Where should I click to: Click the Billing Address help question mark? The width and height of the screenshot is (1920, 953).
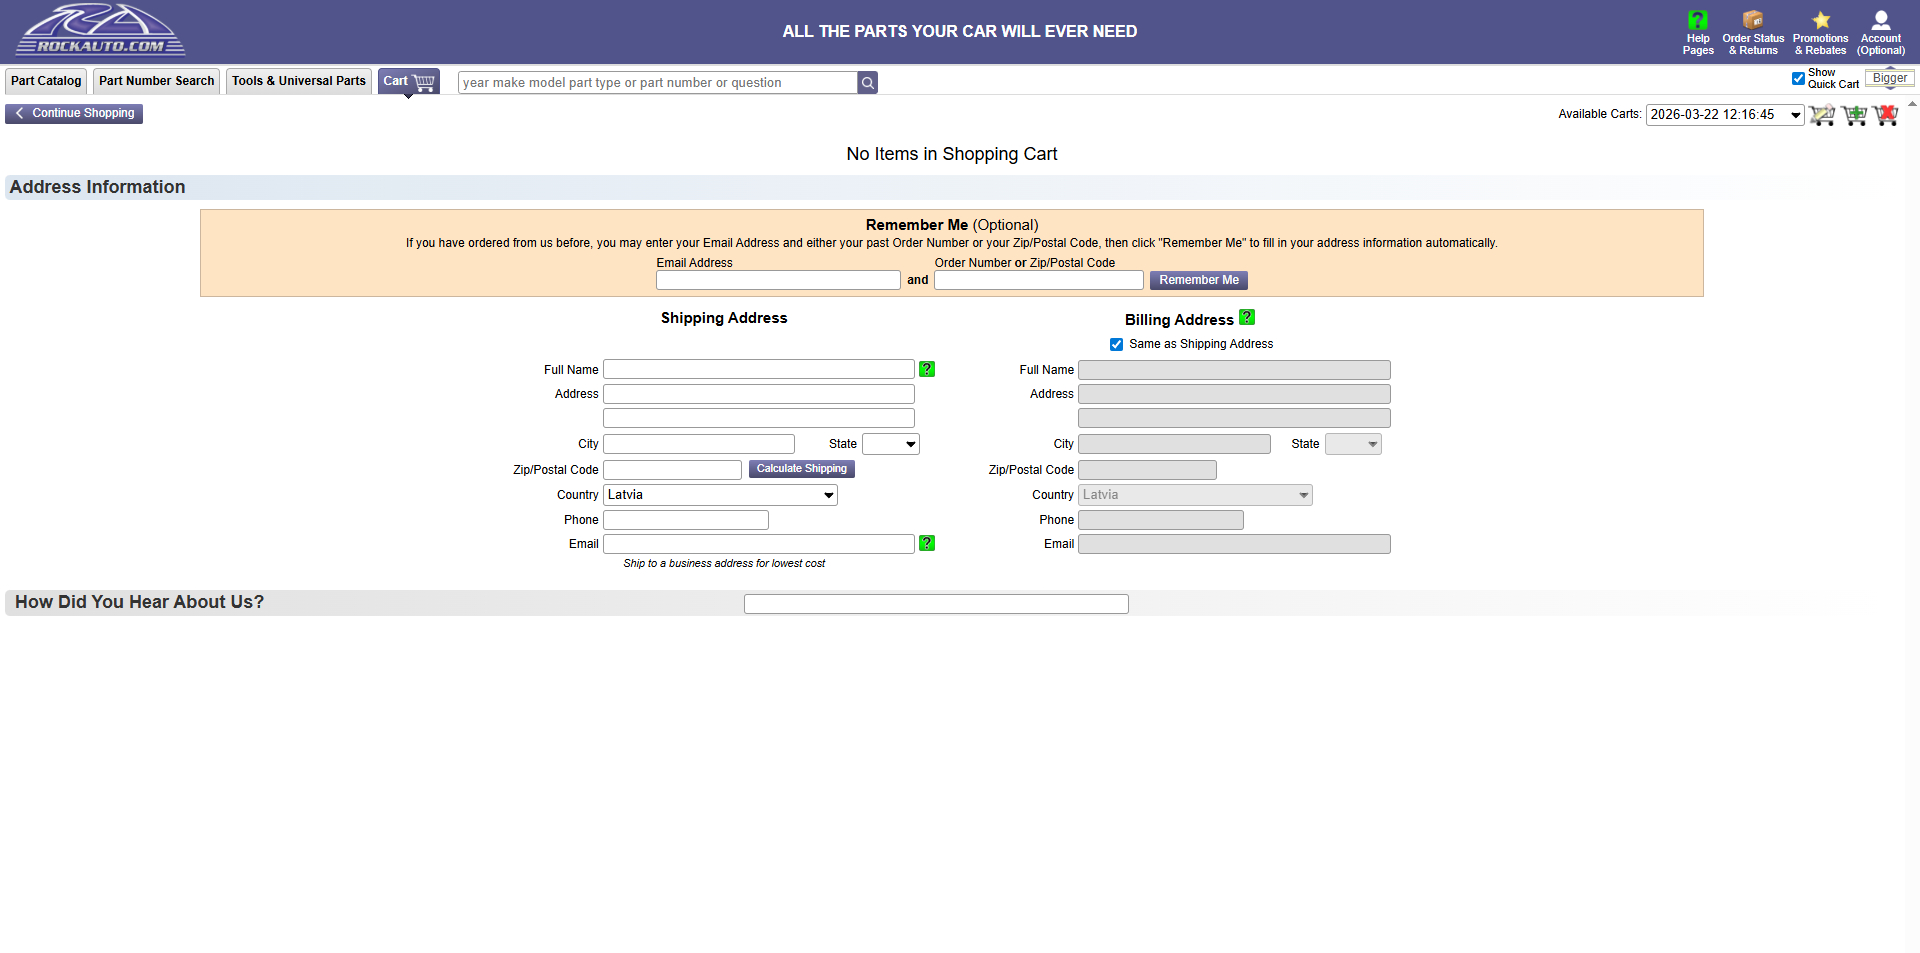click(x=1246, y=318)
